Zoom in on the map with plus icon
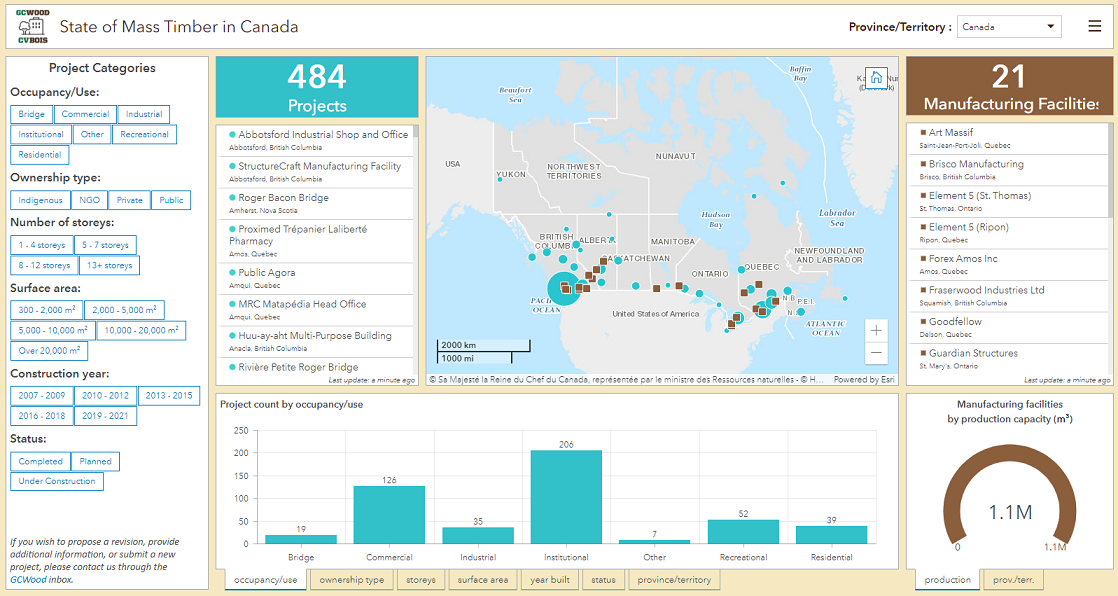 [876, 330]
